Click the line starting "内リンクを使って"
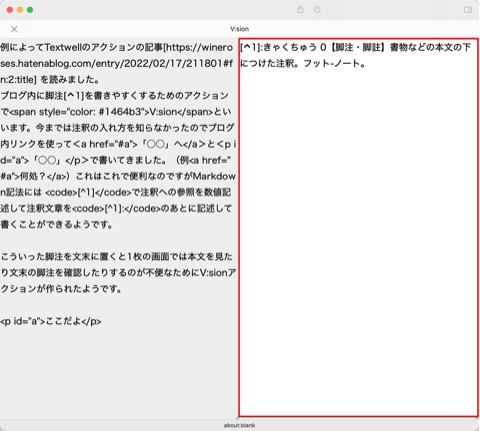Image resolution: width=480 pixels, height=431 pixels. (x=118, y=144)
